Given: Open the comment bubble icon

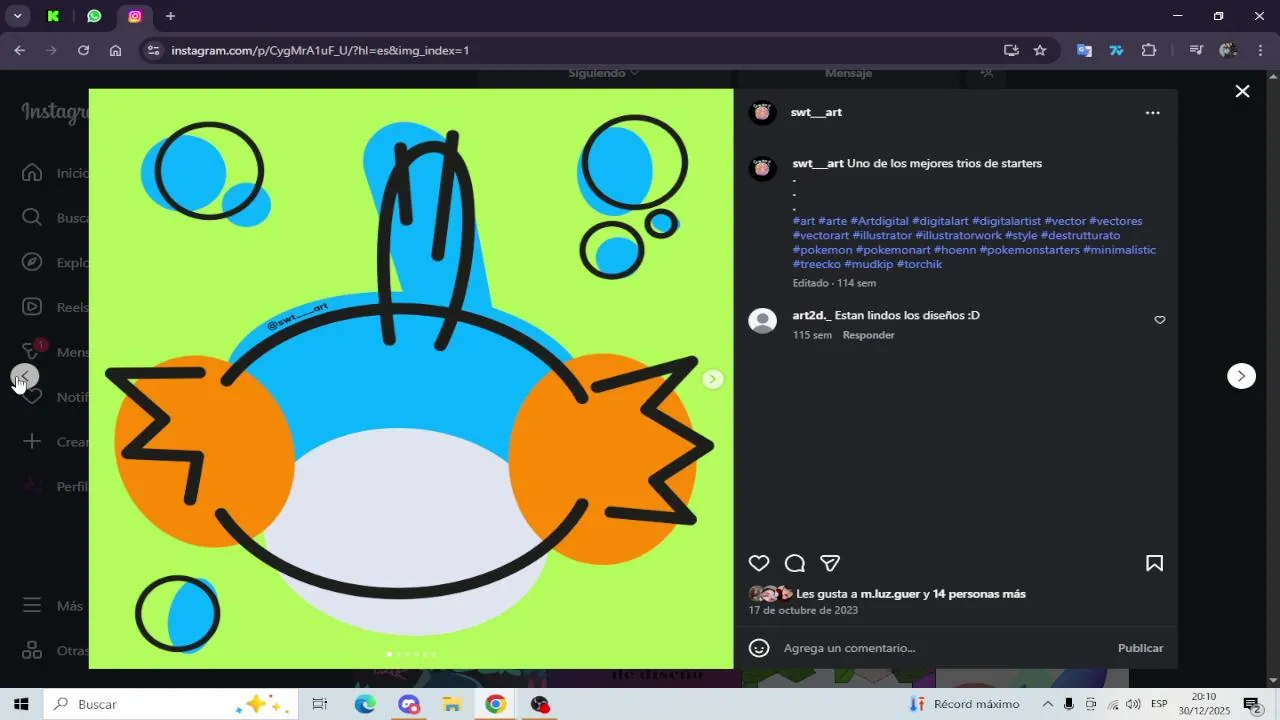Looking at the screenshot, I should (795, 563).
